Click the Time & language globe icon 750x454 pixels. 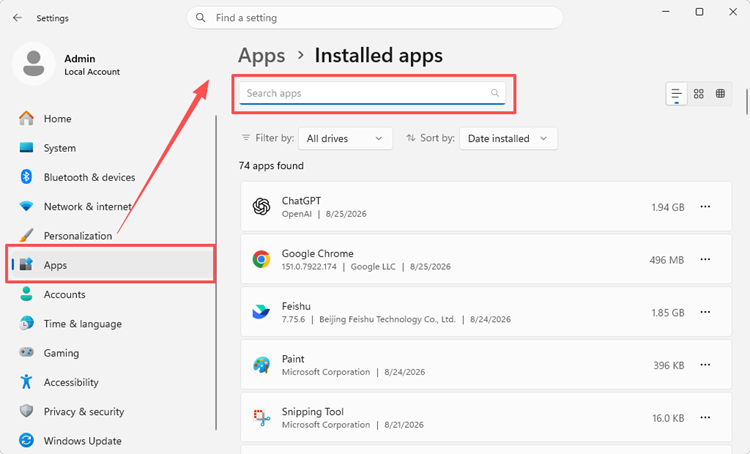coord(26,323)
